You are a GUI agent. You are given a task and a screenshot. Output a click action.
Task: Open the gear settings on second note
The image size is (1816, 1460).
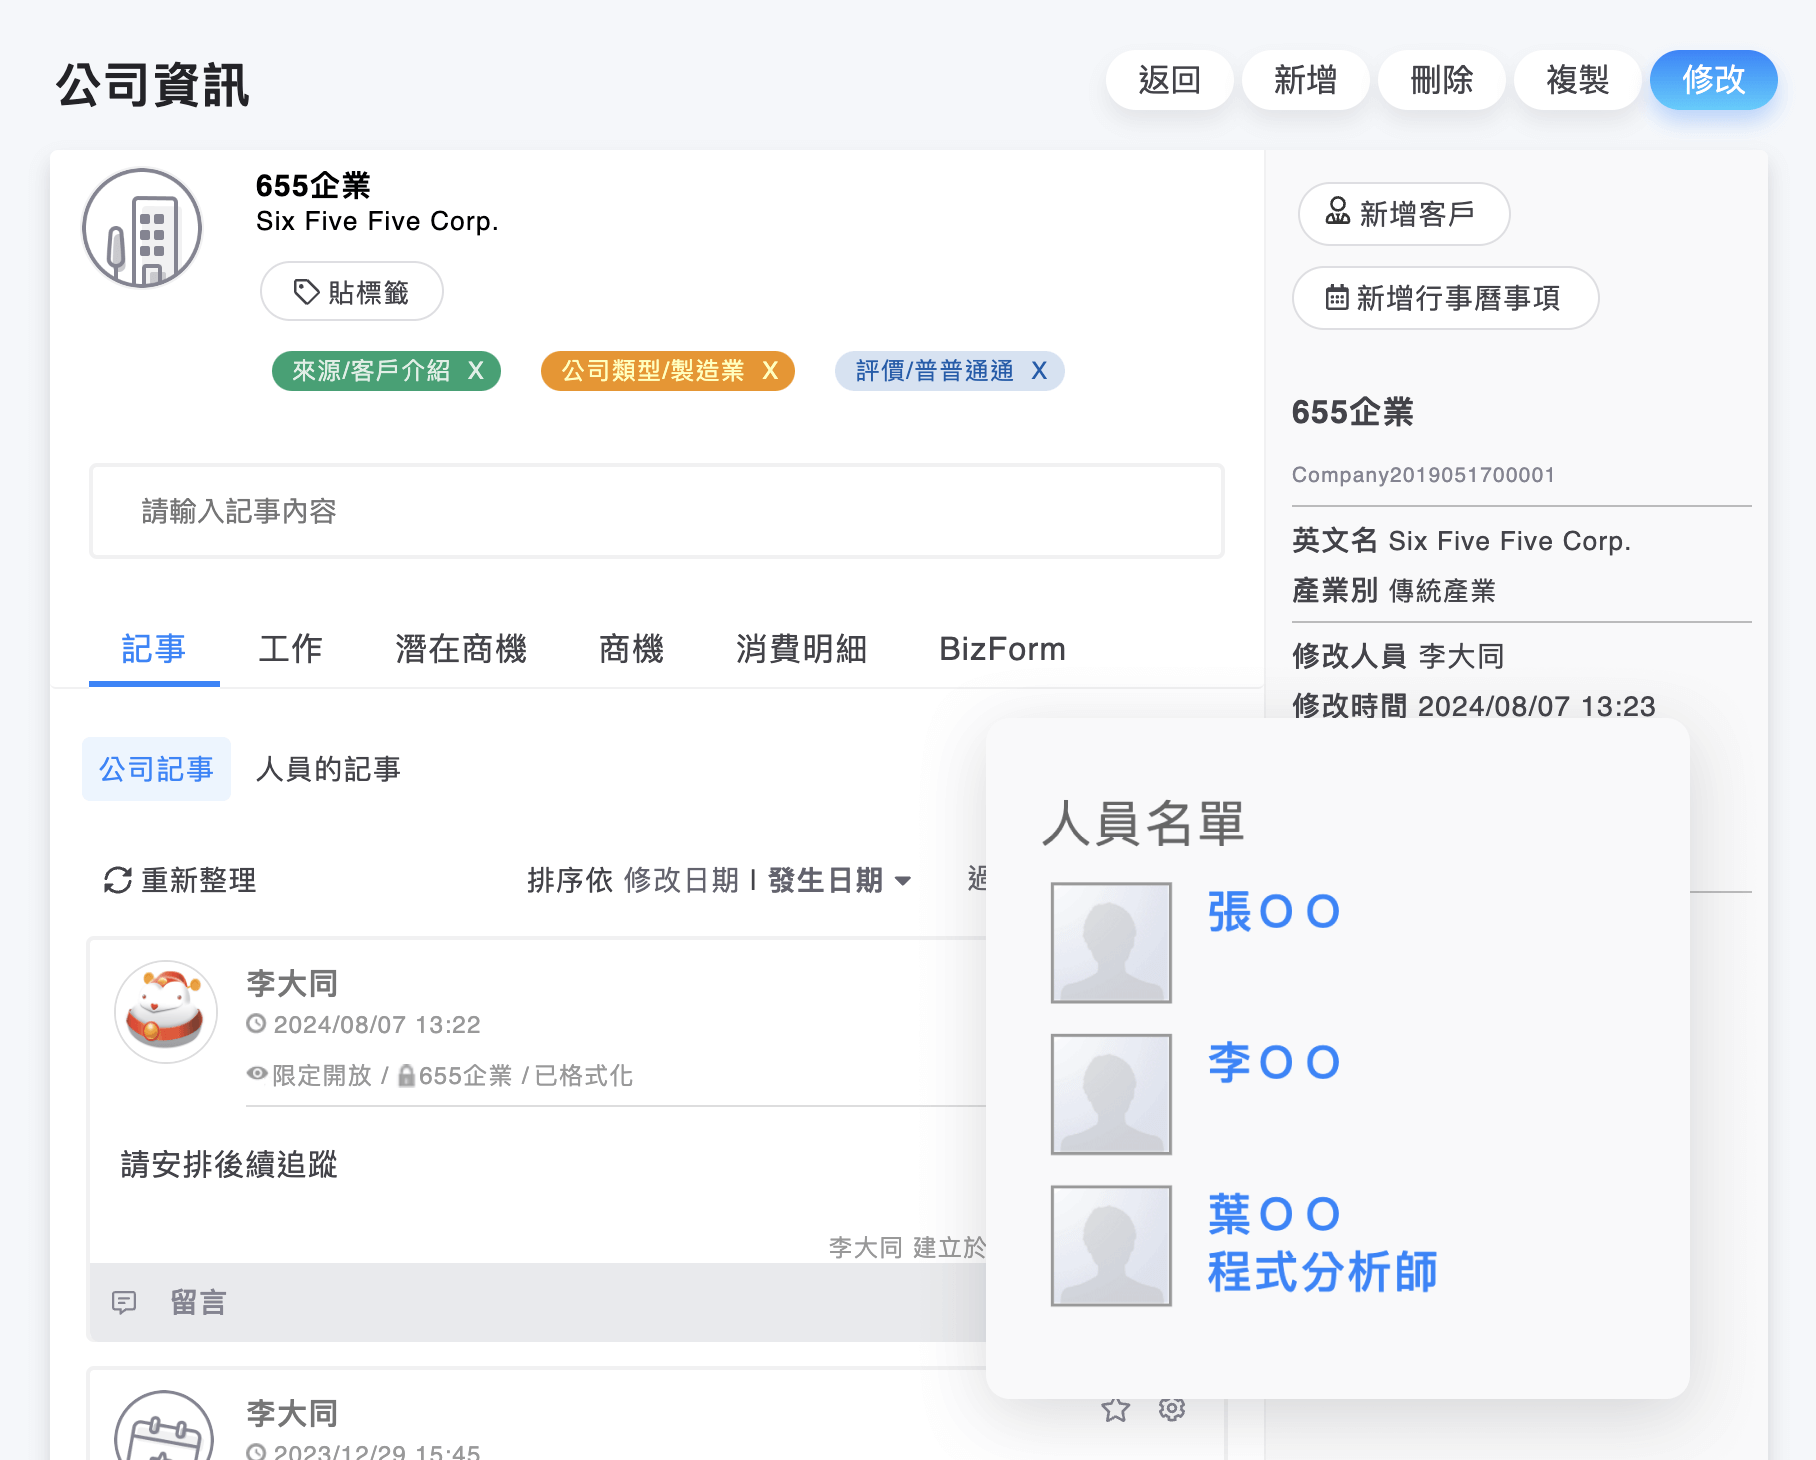1172,1409
